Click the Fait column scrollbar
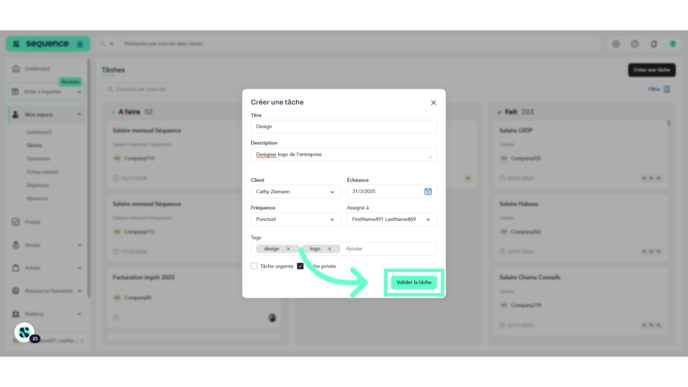Viewport: 688px width, 387px height. (x=669, y=124)
